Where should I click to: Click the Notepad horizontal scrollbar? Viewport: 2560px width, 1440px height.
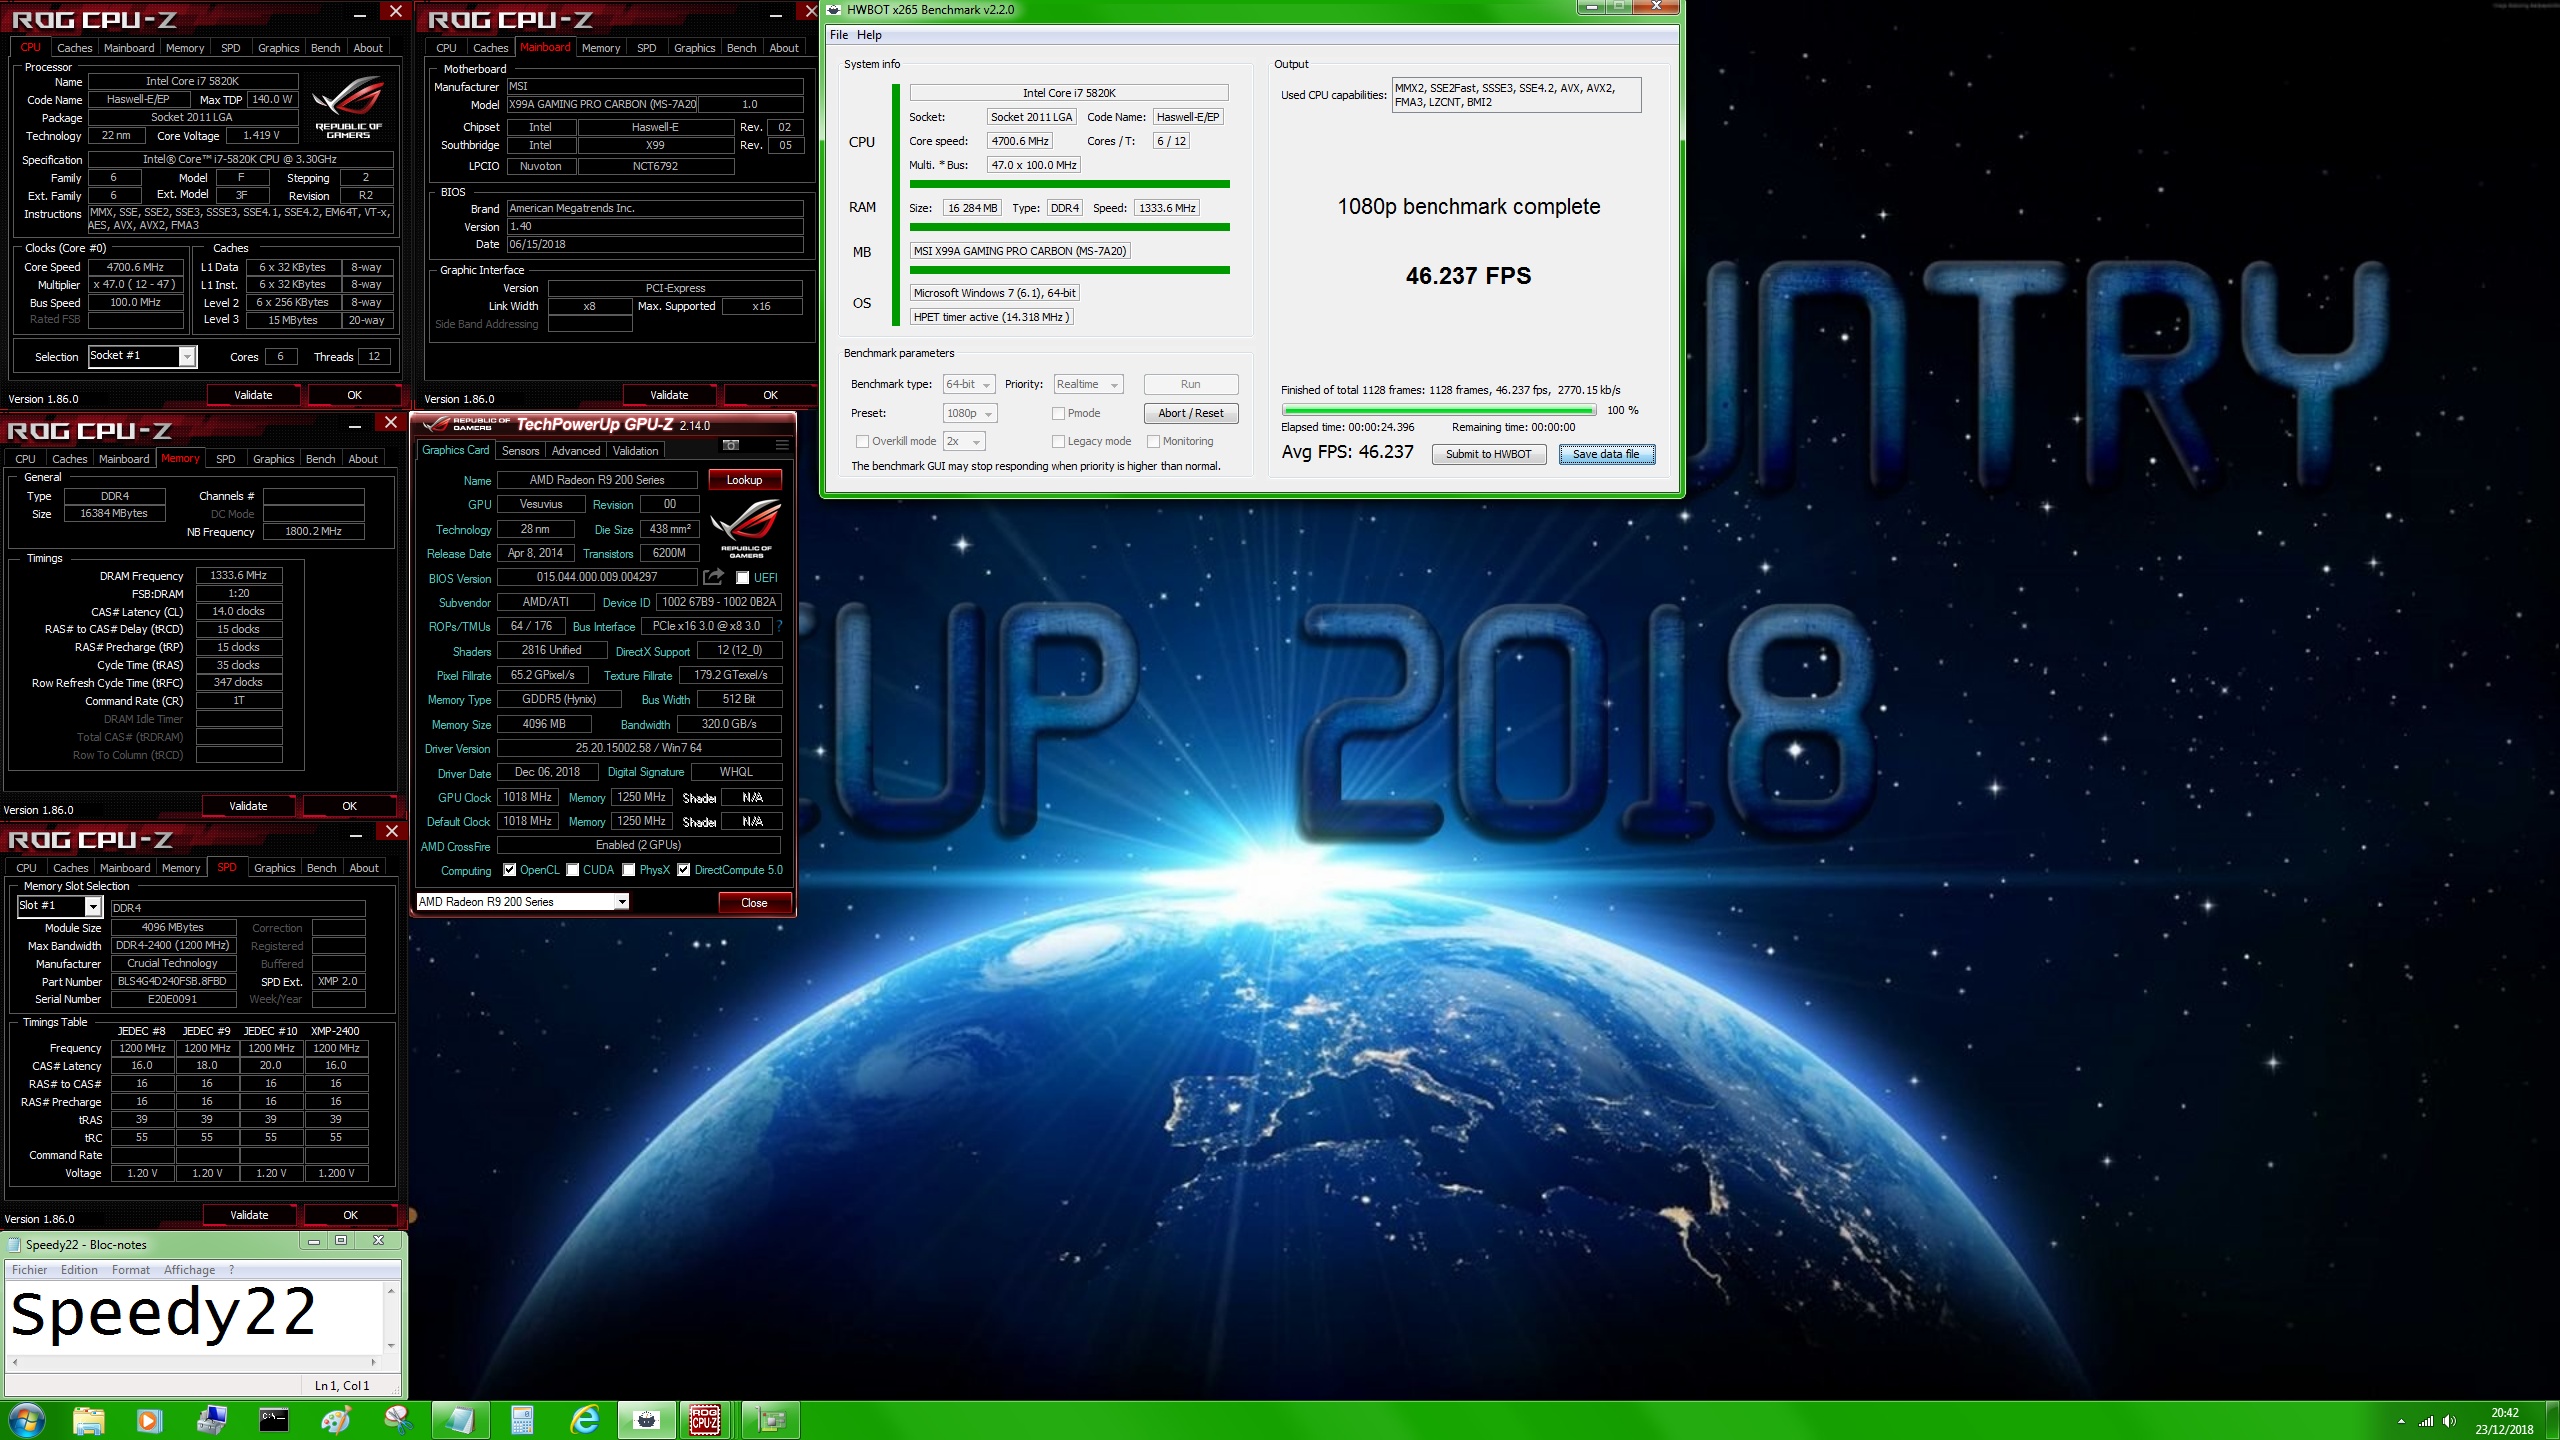193,1362
